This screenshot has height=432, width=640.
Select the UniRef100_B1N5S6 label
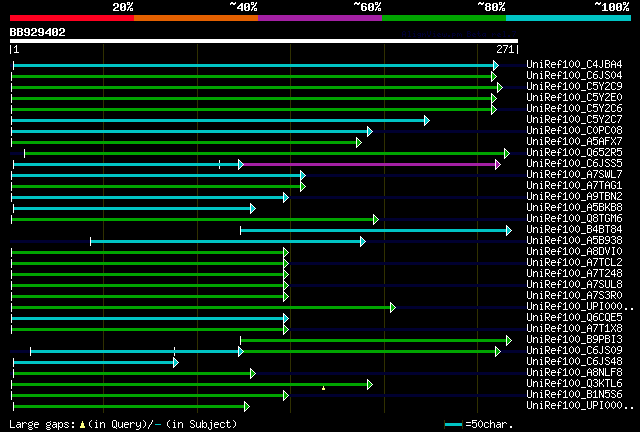click(574, 395)
